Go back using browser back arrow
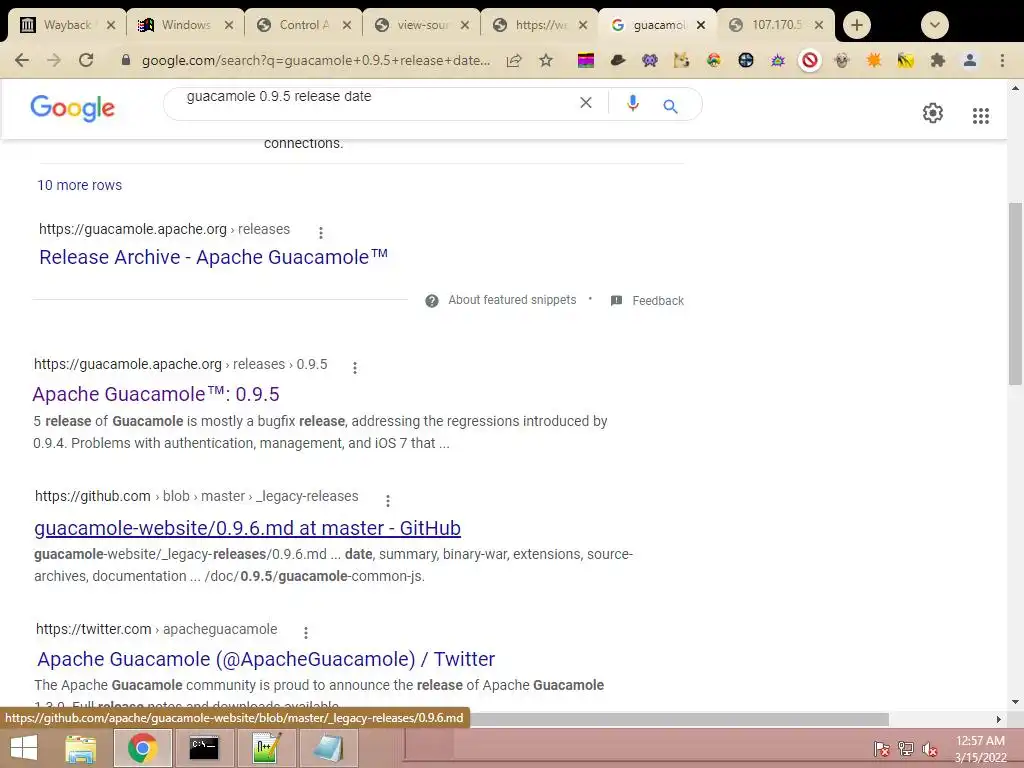 tap(22, 61)
